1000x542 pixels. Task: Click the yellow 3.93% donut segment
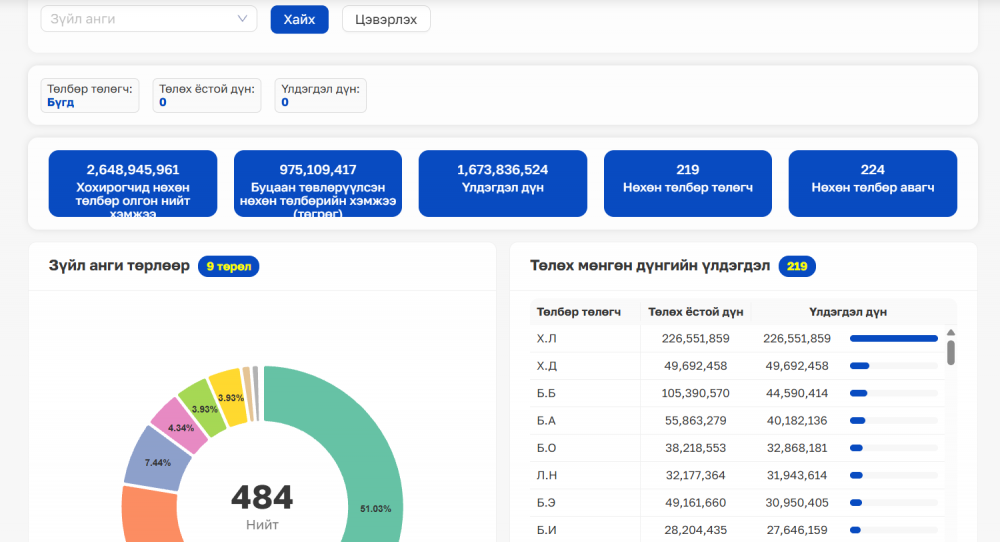229,399
